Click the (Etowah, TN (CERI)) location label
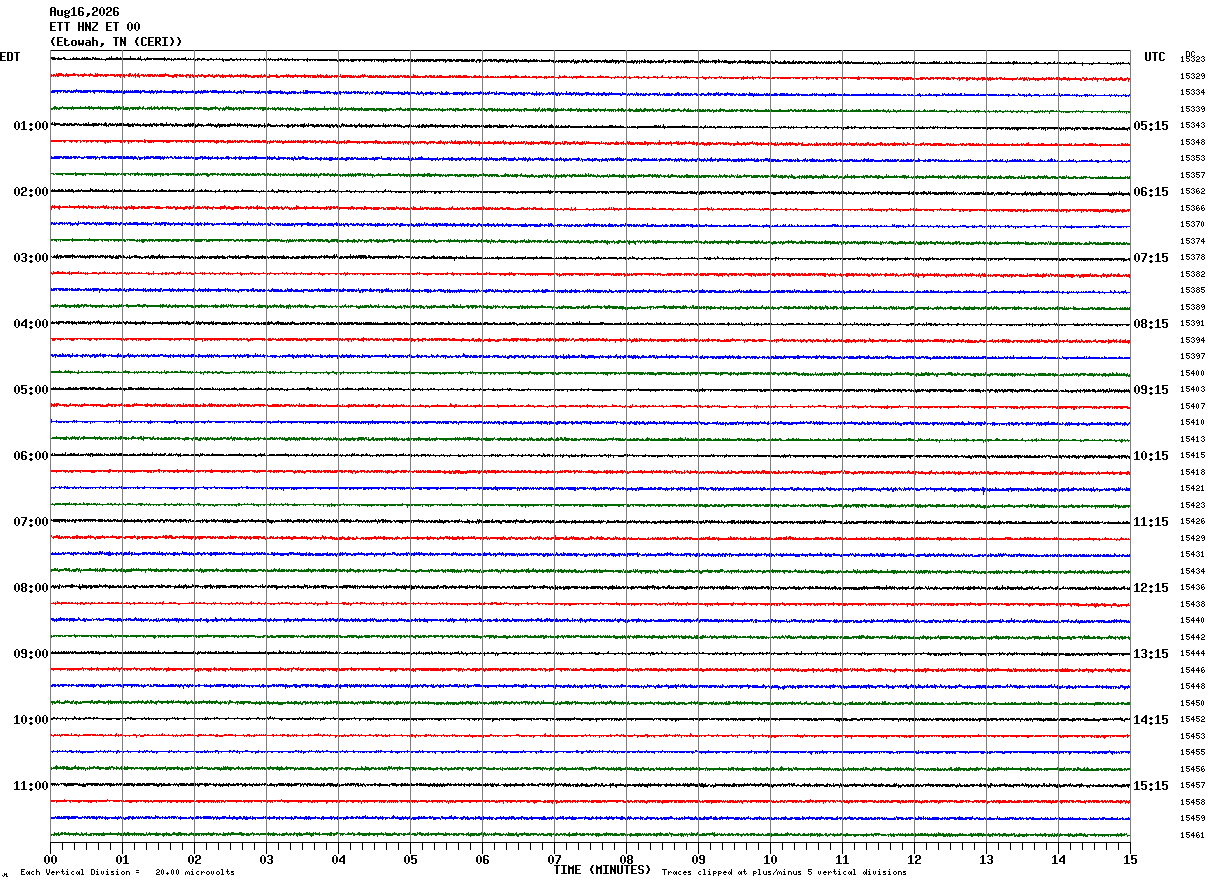1210x886 pixels. tap(116, 42)
